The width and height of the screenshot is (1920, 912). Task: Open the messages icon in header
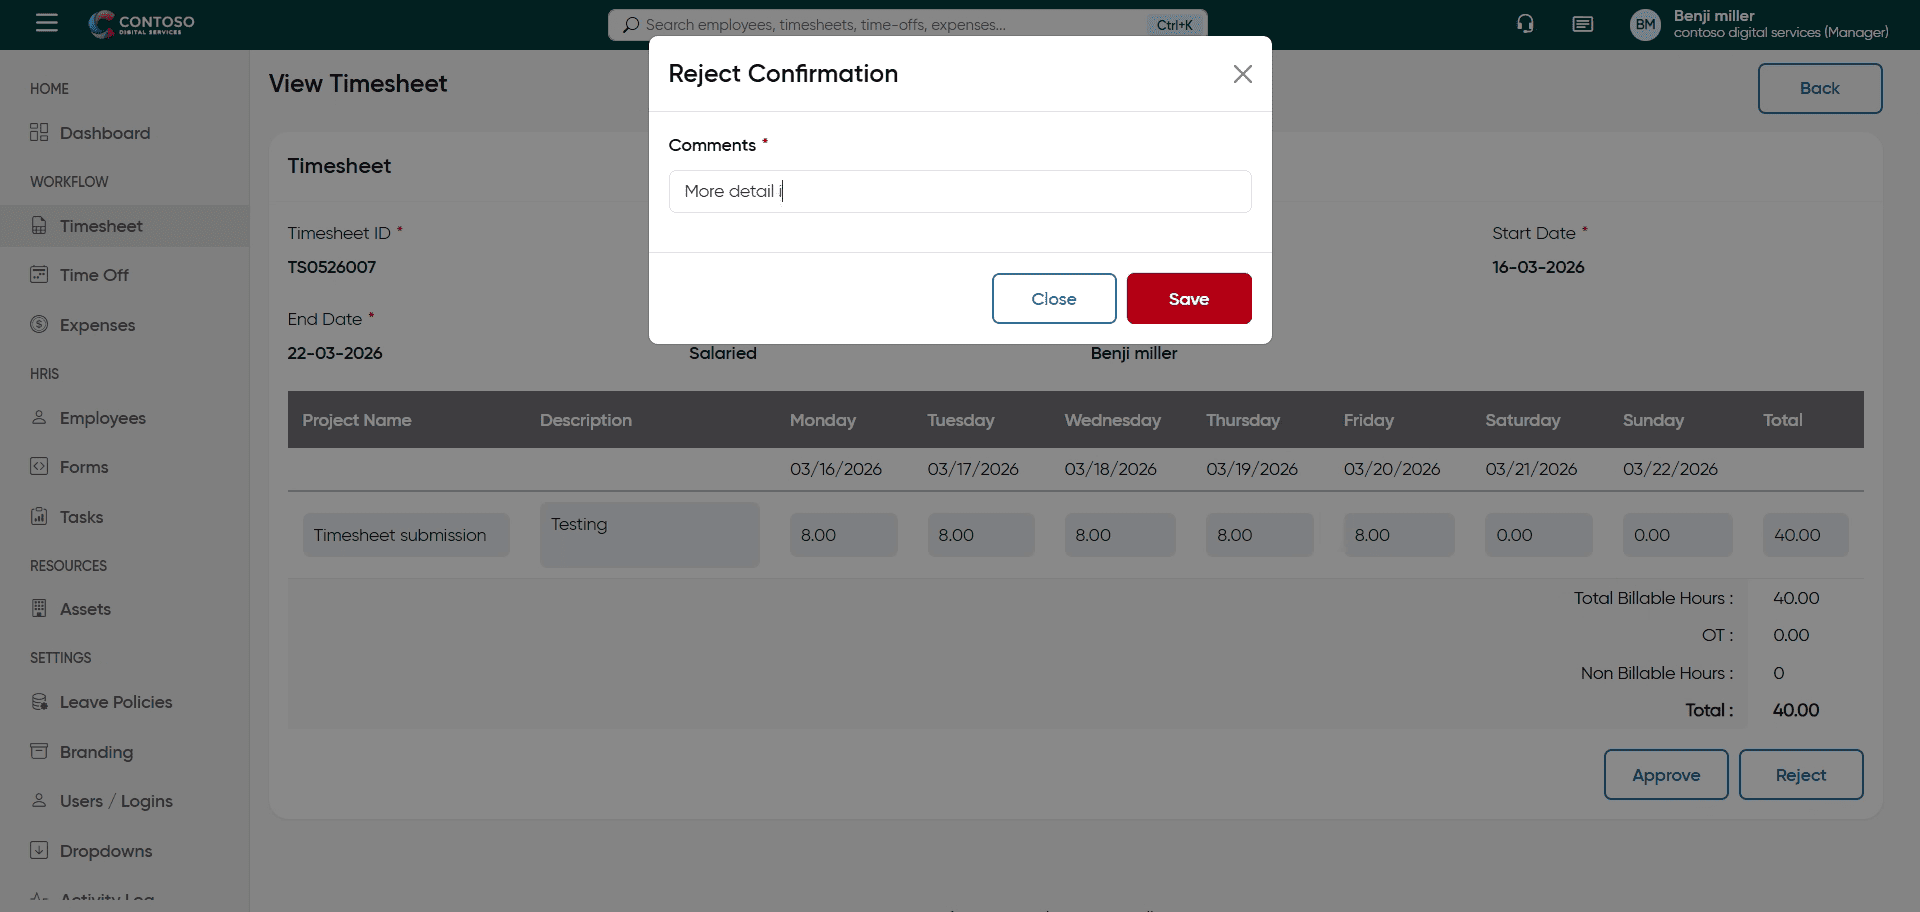click(x=1582, y=24)
